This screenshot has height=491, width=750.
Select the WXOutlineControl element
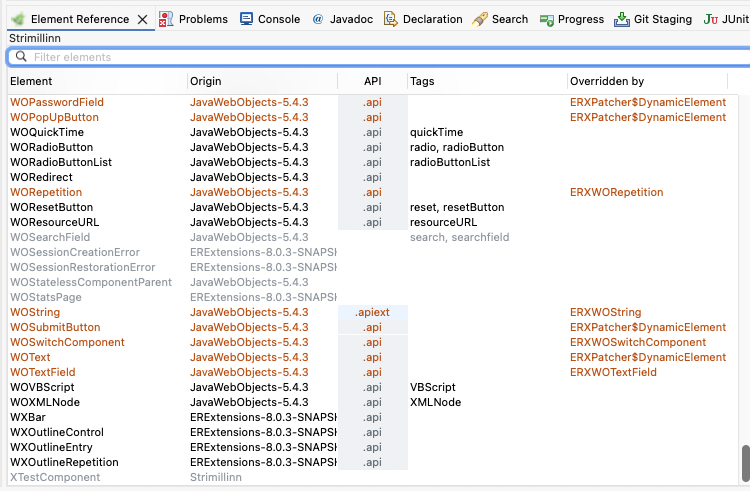(57, 432)
